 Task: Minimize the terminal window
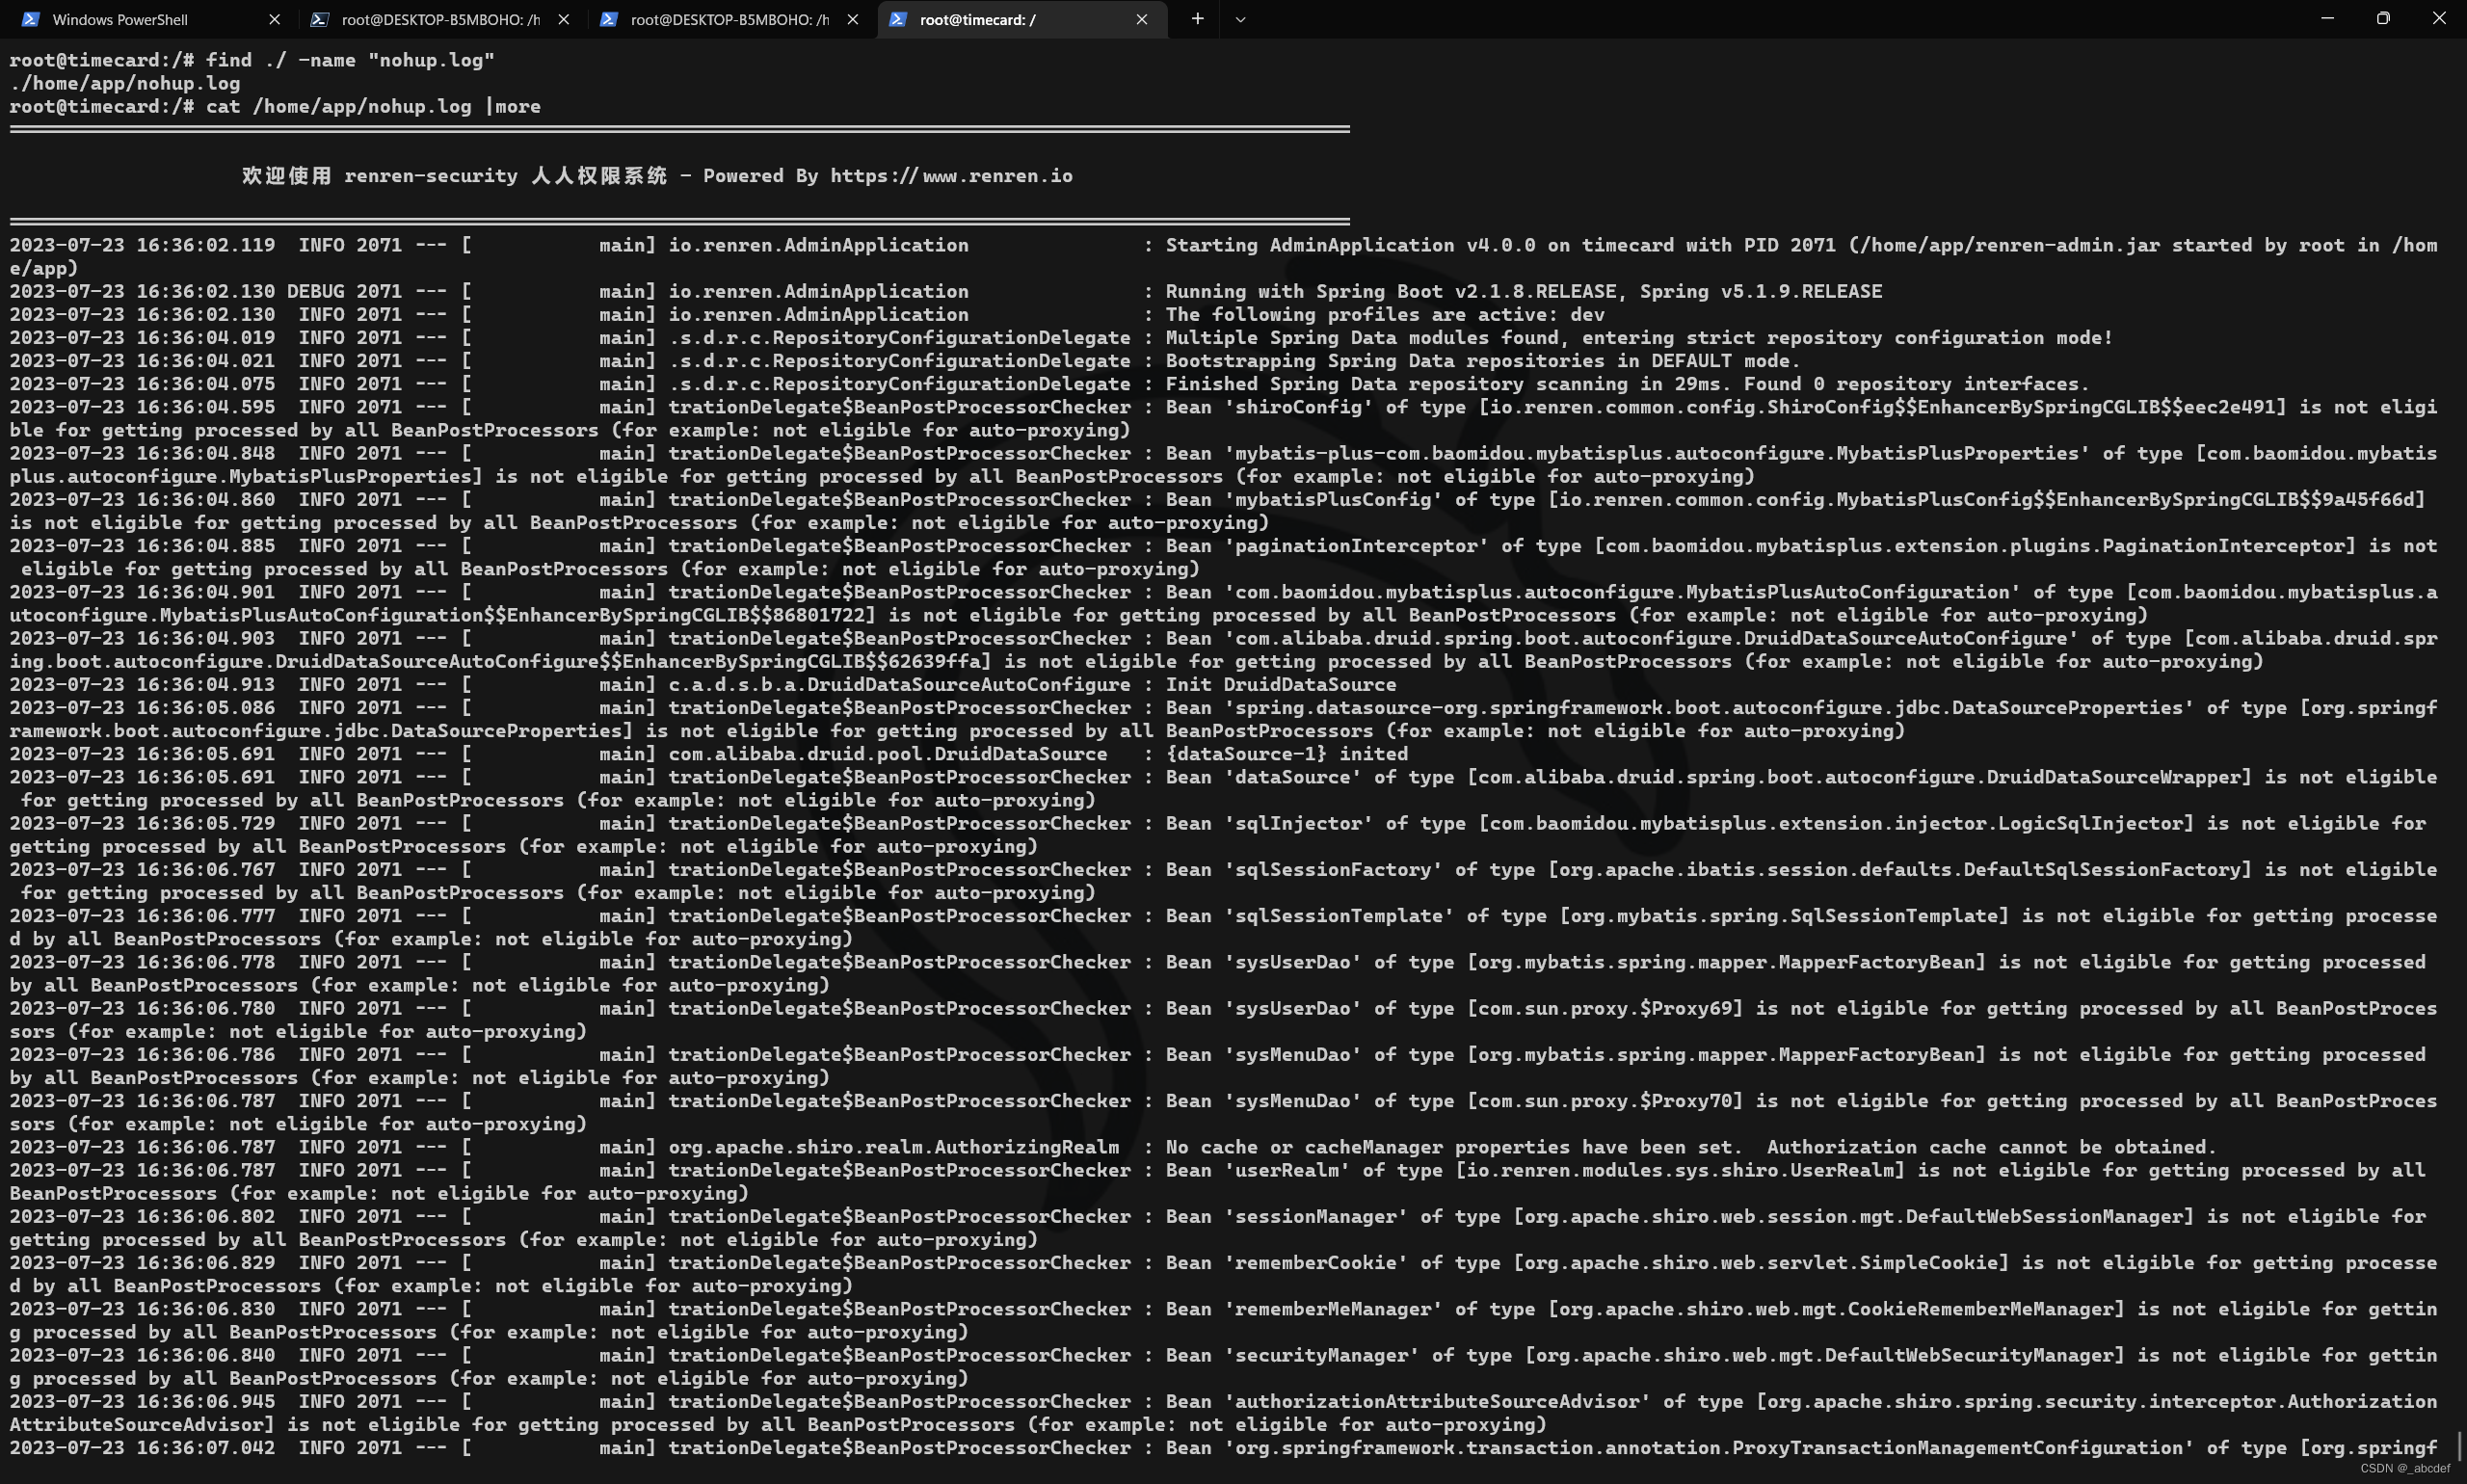tap(2327, 18)
